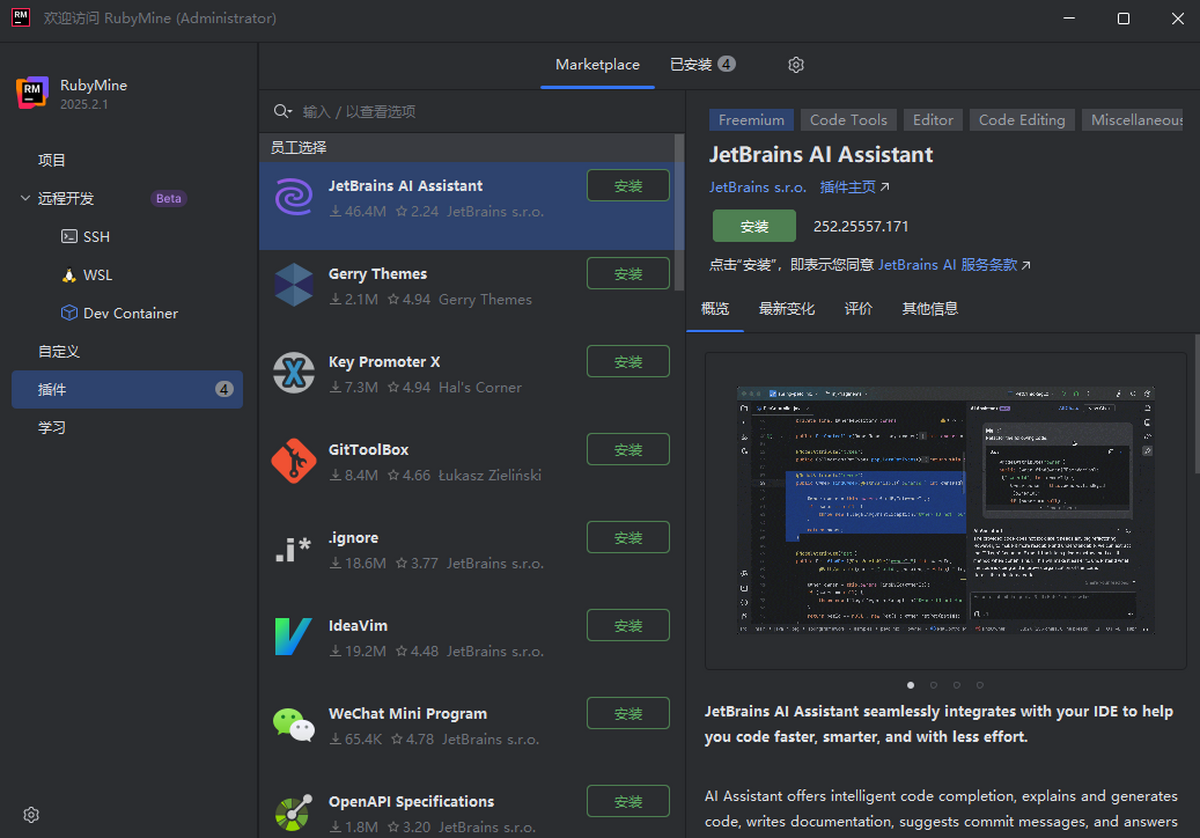Click the green 安装 button in details panel
The width and height of the screenshot is (1200, 838).
coord(754,226)
